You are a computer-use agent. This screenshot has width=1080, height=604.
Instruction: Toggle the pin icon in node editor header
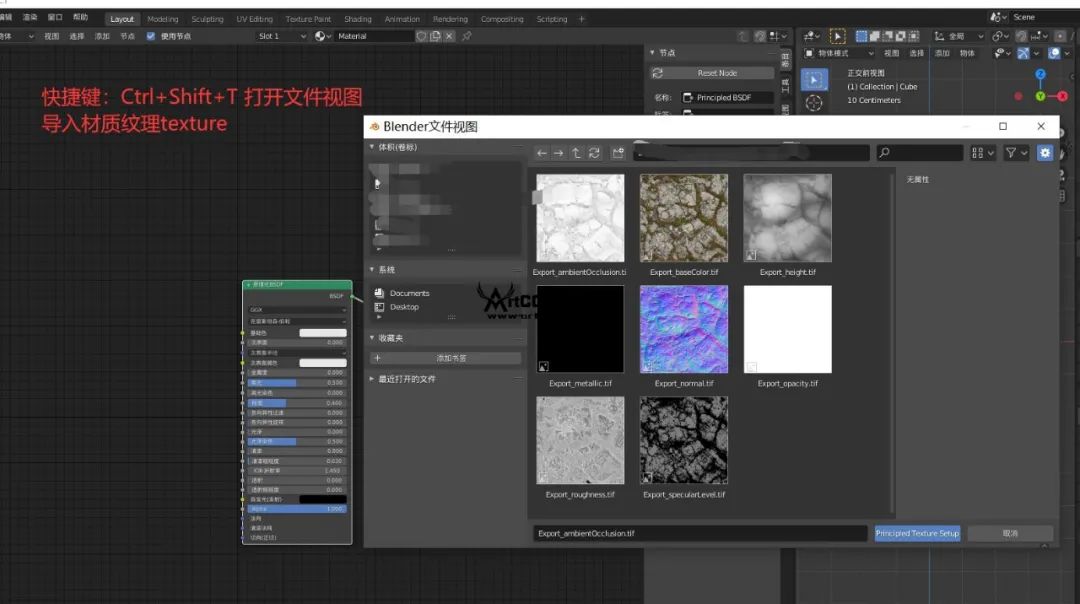[467, 37]
